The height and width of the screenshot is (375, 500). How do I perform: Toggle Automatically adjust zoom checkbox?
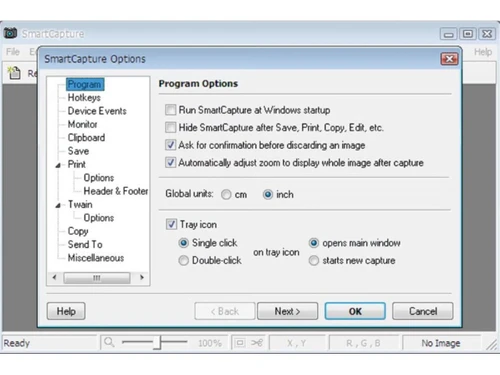(170, 163)
